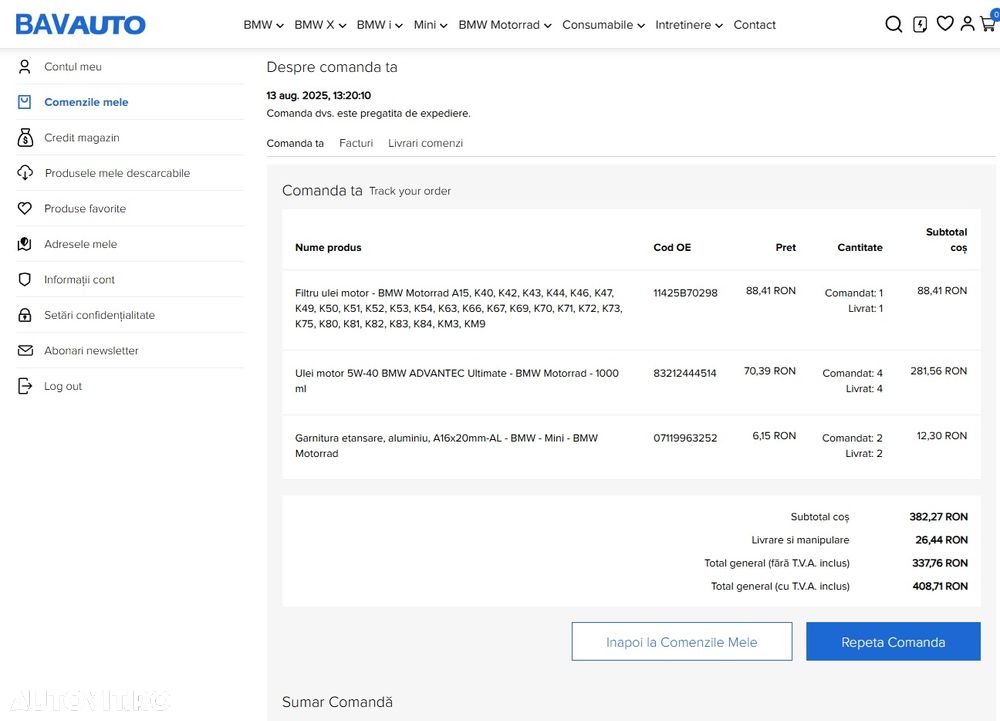The height and width of the screenshot is (721, 1000).
Task: Click the user account icon in header
Action: click(x=967, y=23)
